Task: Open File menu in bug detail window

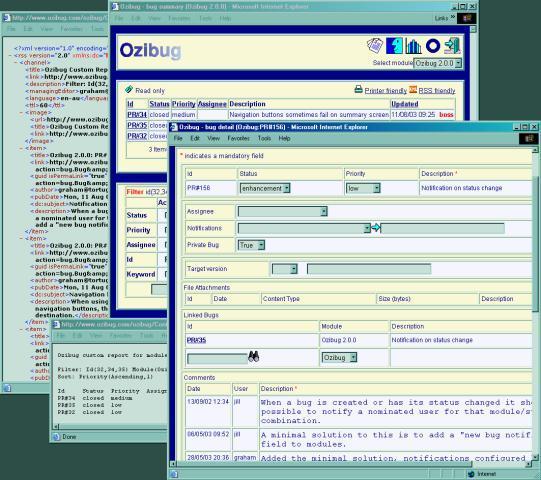Action: (x=178, y=138)
